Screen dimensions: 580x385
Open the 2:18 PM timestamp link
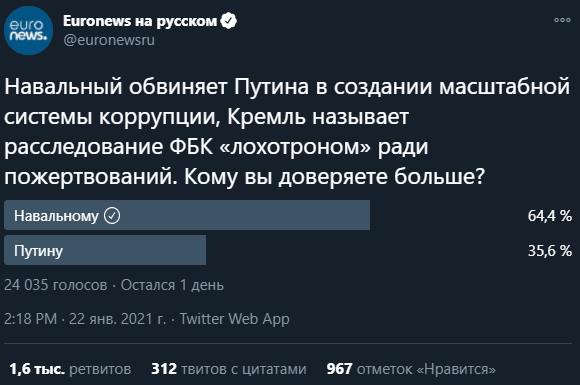click(x=30, y=319)
